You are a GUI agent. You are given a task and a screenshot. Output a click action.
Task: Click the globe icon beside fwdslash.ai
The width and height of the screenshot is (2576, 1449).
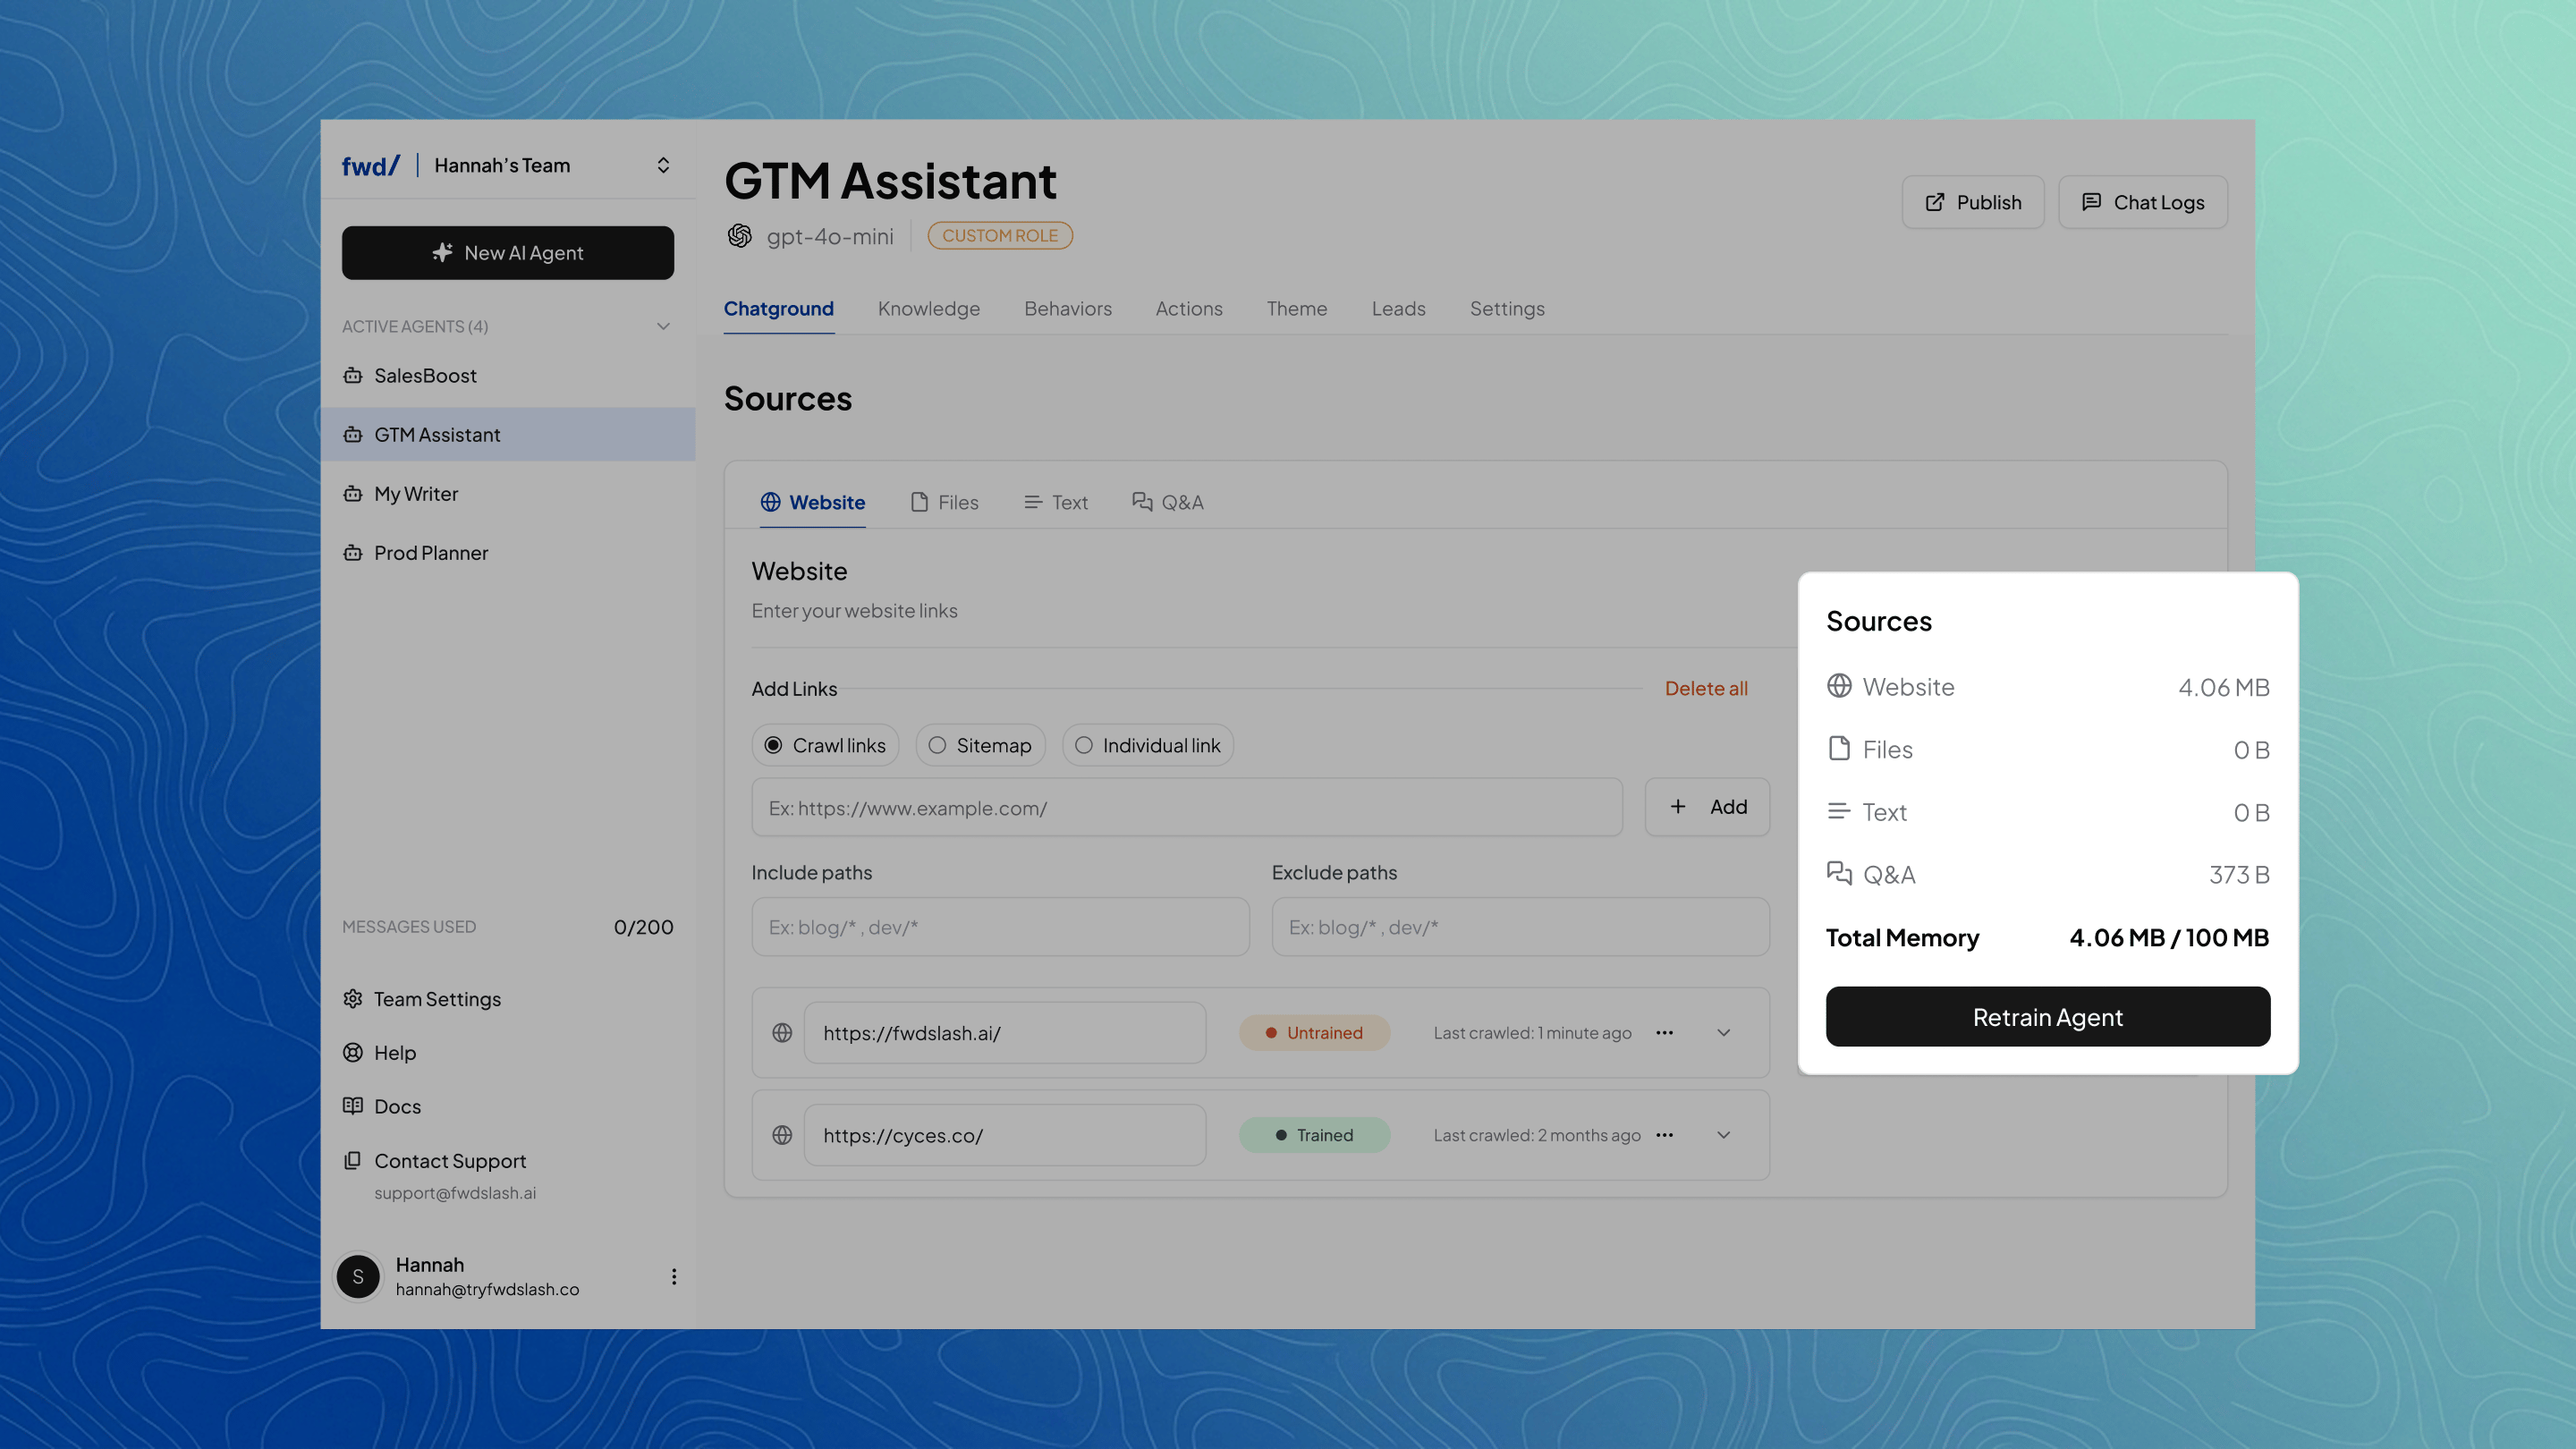[782, 1033]
